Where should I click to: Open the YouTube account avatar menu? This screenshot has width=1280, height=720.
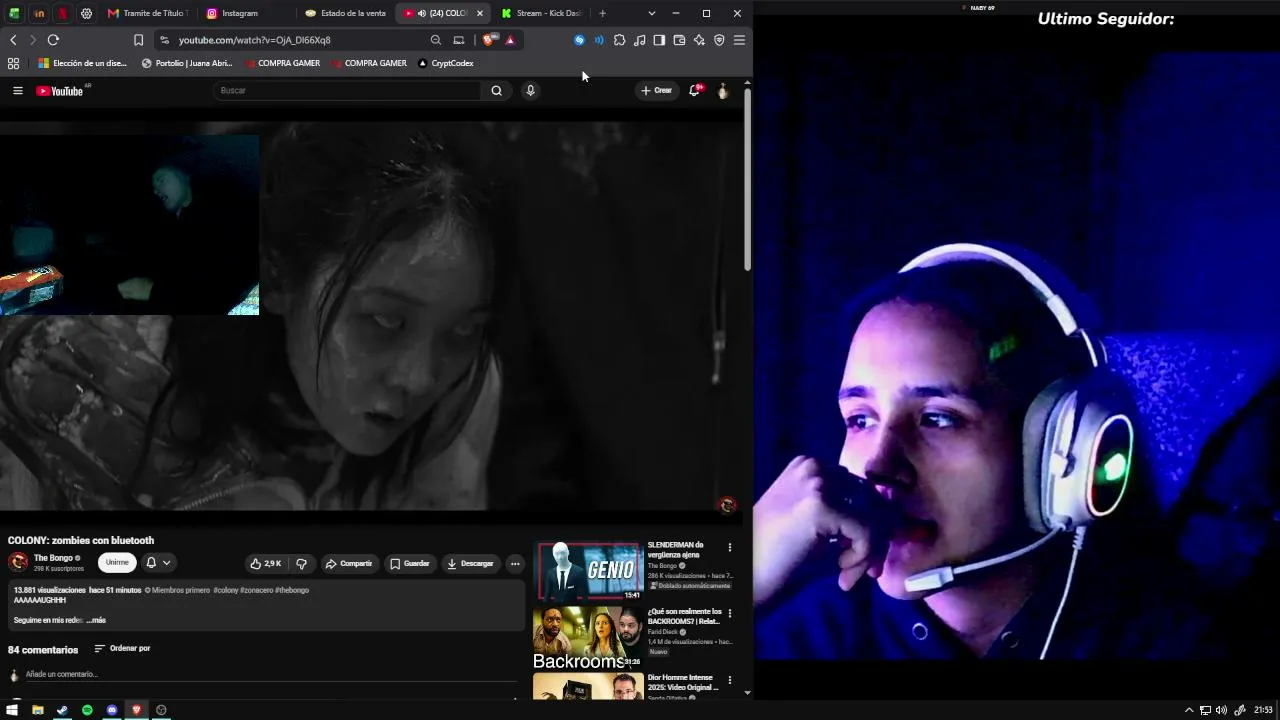722,91
